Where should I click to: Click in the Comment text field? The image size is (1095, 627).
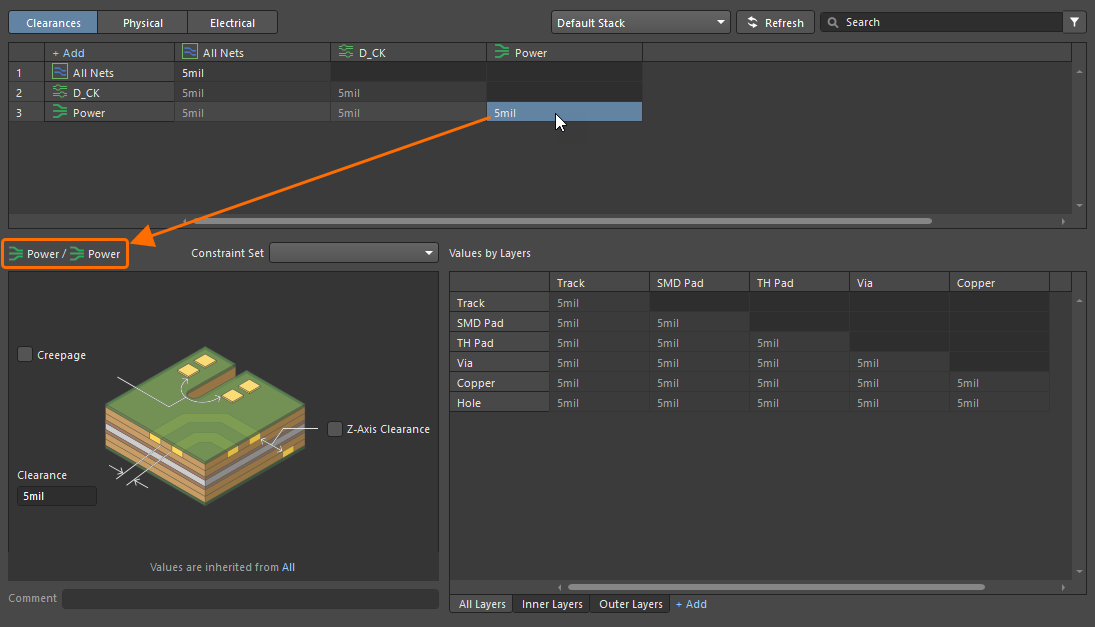click(x=250, y=598)
